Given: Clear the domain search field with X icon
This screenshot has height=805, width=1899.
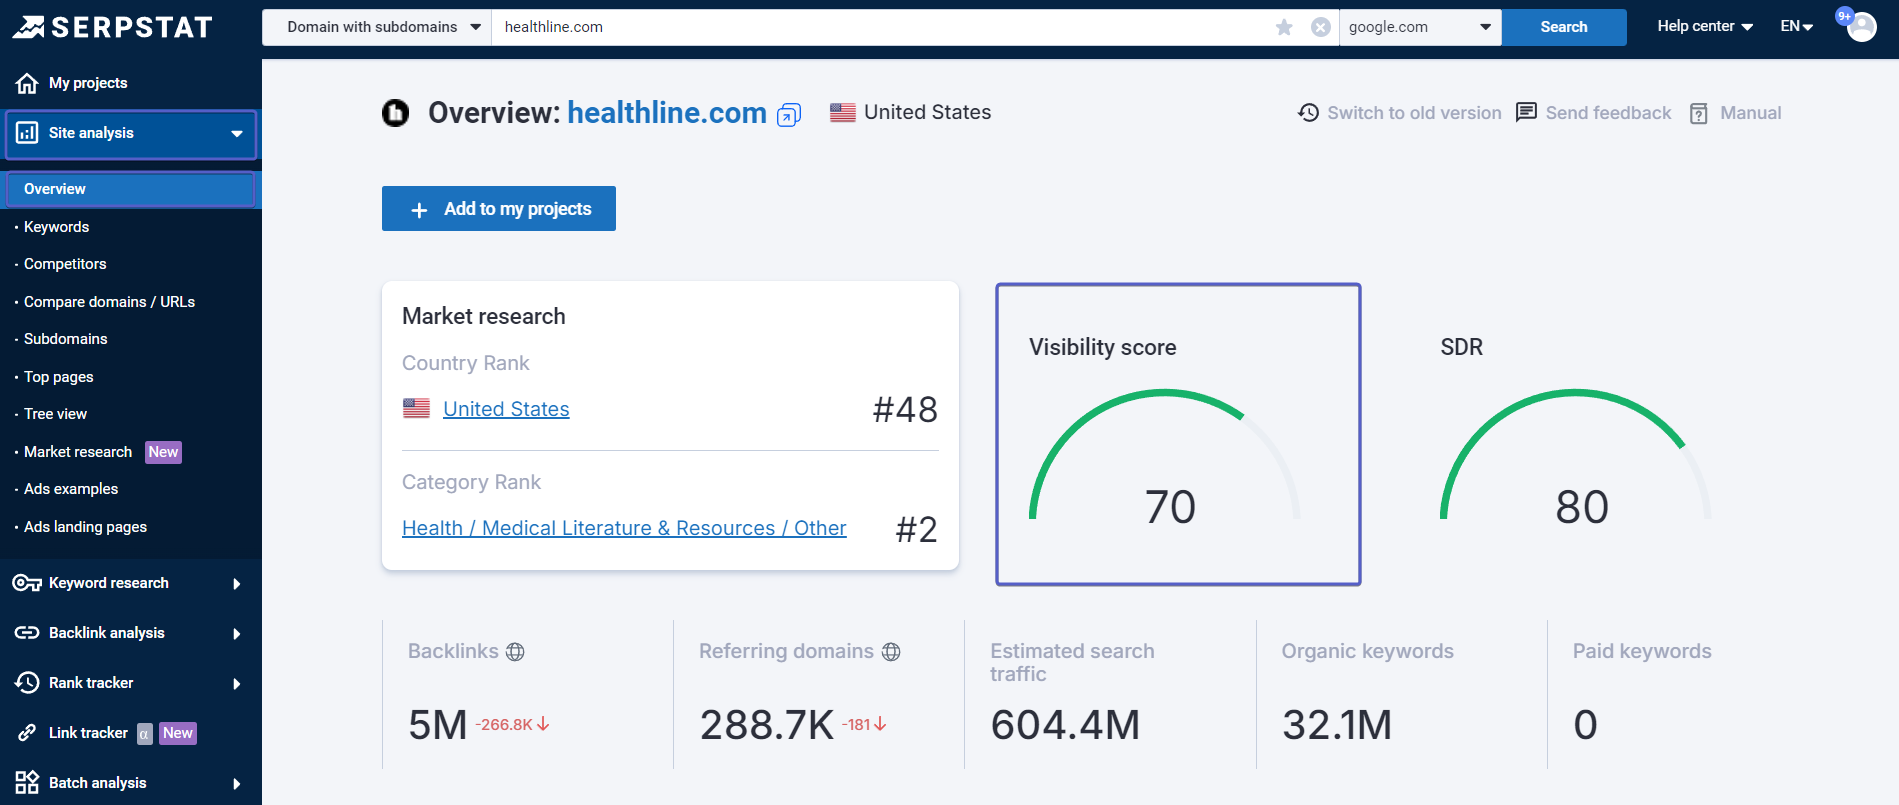Looking at the screenshot, I should pyautogui.click(x=1320, y=27).
